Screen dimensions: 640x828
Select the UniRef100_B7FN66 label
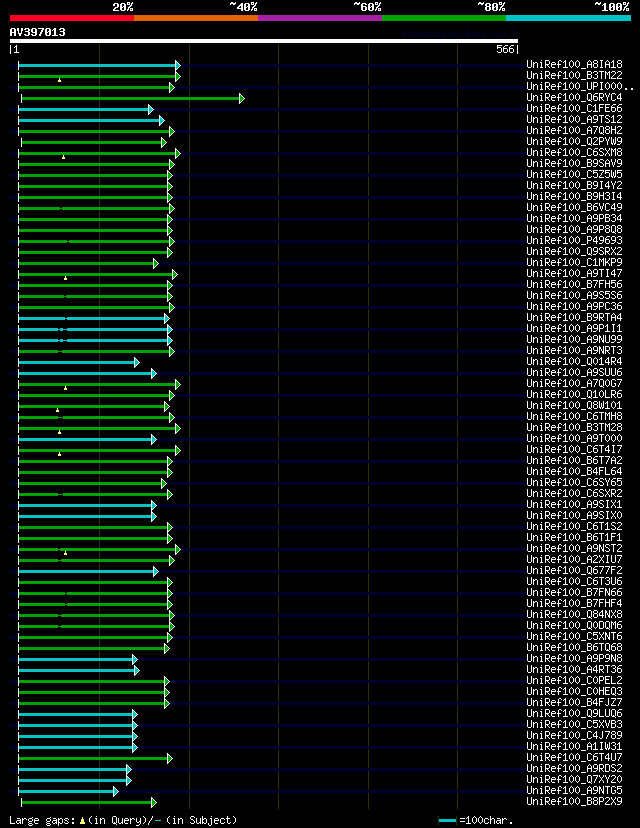pos(574,593)
